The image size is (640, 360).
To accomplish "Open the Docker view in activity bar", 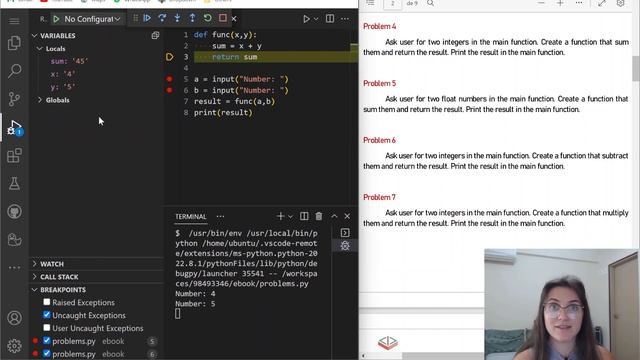I will tap(14, 240).
